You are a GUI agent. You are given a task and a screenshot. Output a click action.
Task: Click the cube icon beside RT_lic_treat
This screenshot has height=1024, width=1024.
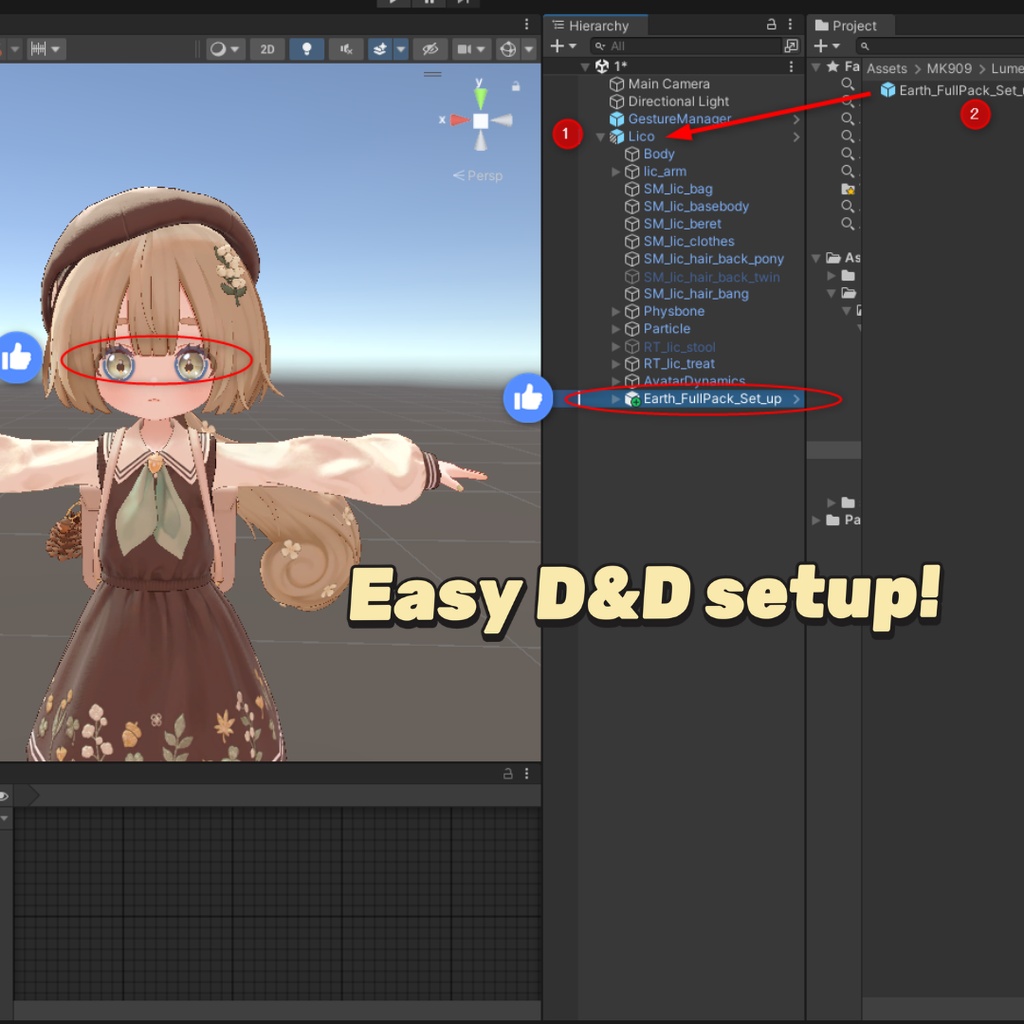click(632, 364)
